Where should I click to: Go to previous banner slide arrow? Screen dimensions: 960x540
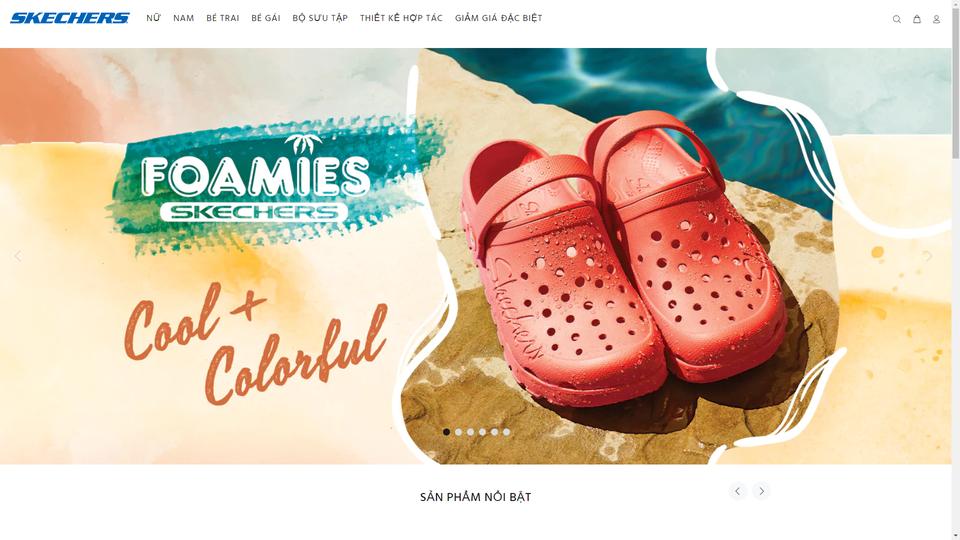point(18,256)
